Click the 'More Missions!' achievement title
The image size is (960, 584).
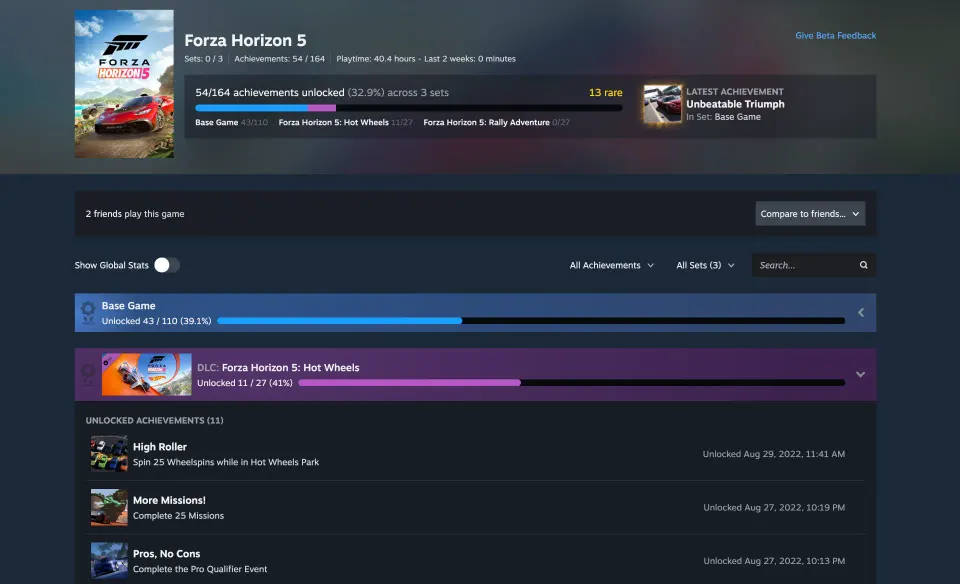click(169, 500)
